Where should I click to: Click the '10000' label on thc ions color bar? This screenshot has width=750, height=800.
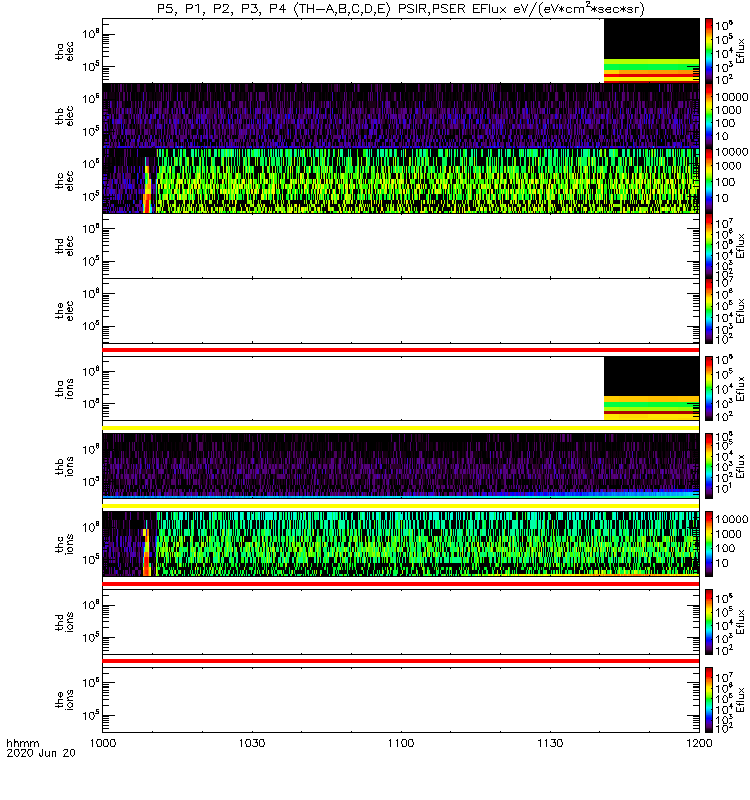click(x=731, y=519)
